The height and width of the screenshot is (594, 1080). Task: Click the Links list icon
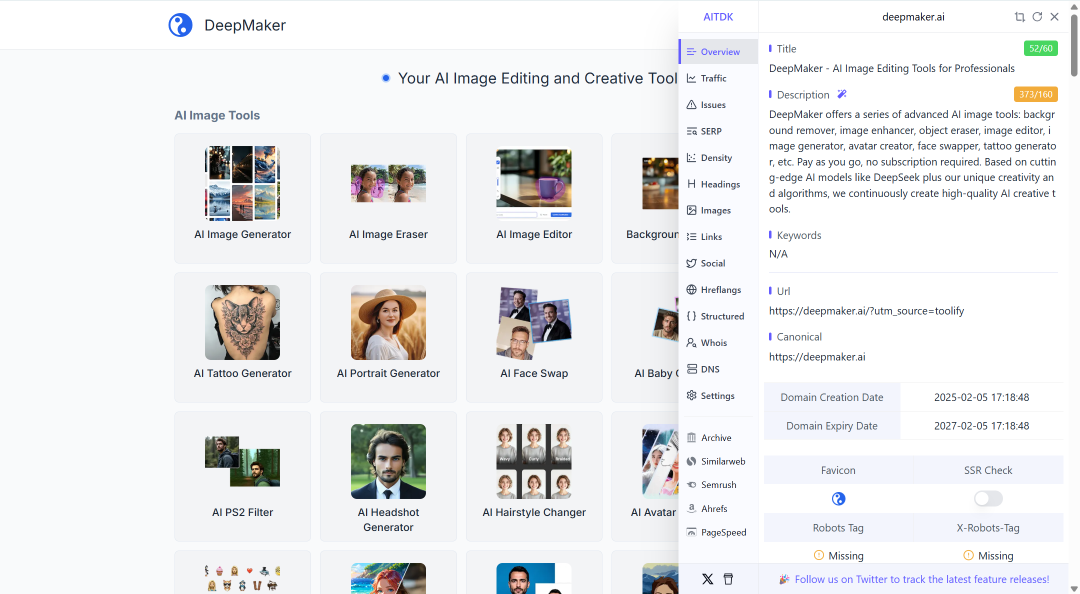[x=692, y=236]
